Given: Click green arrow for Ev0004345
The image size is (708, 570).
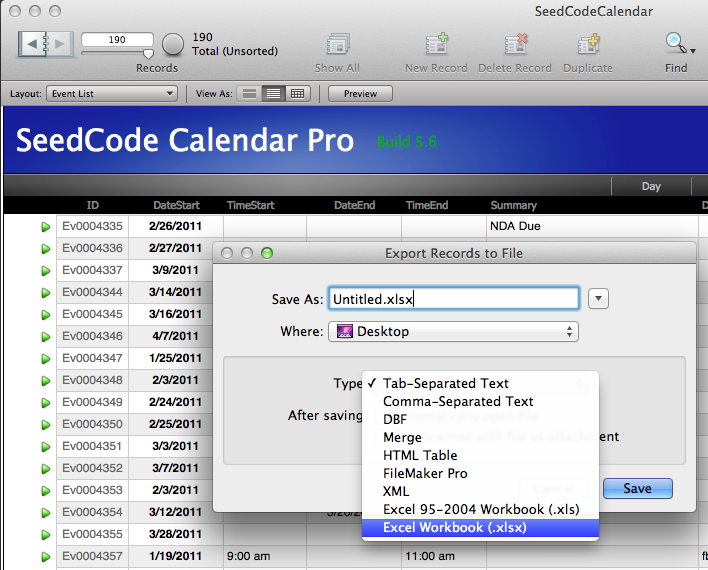Looking at the screenshot, I should click(x=46, y=315).
